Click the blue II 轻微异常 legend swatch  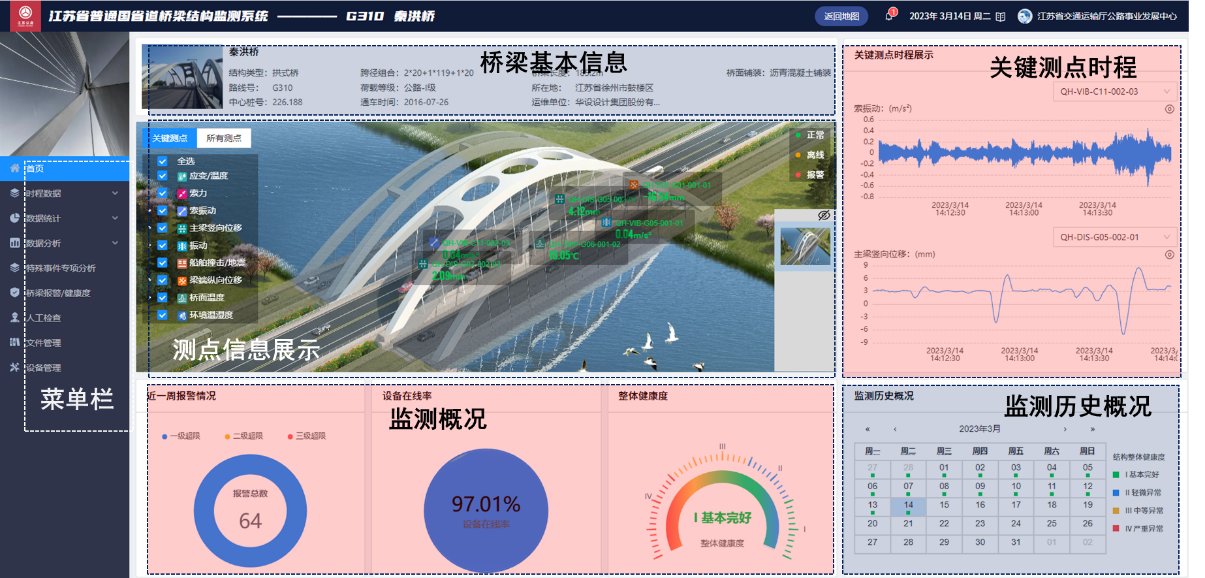click(1115, 492)
